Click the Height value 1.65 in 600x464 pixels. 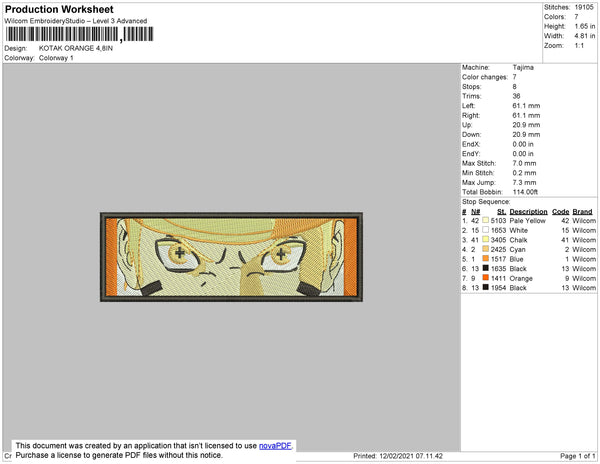[x=585, y=26]
